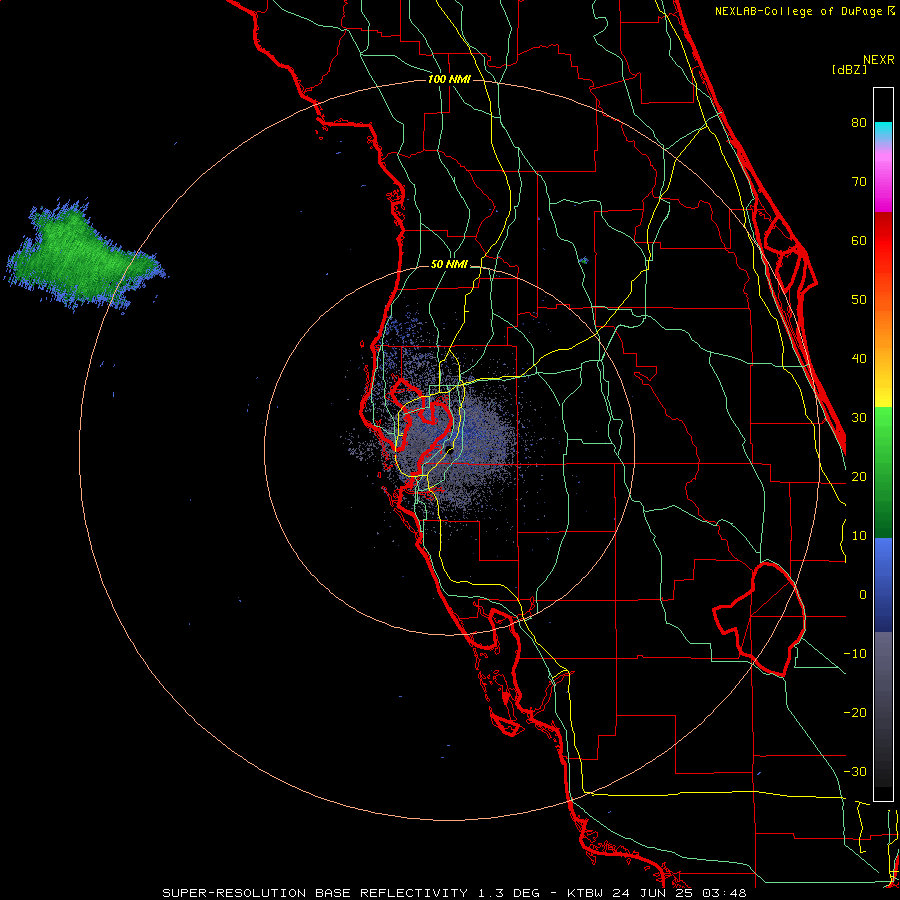900x900 pixels.
Task: Click the -10 value on the dBZ scale
Action: 855,654
